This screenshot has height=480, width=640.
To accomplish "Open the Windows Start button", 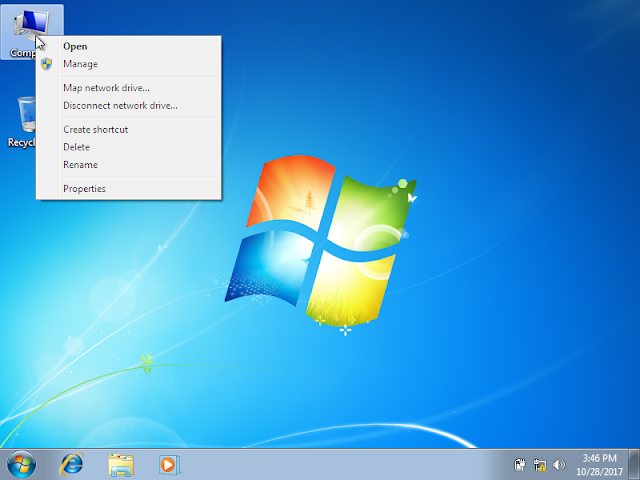I will (x=21, y=464).
